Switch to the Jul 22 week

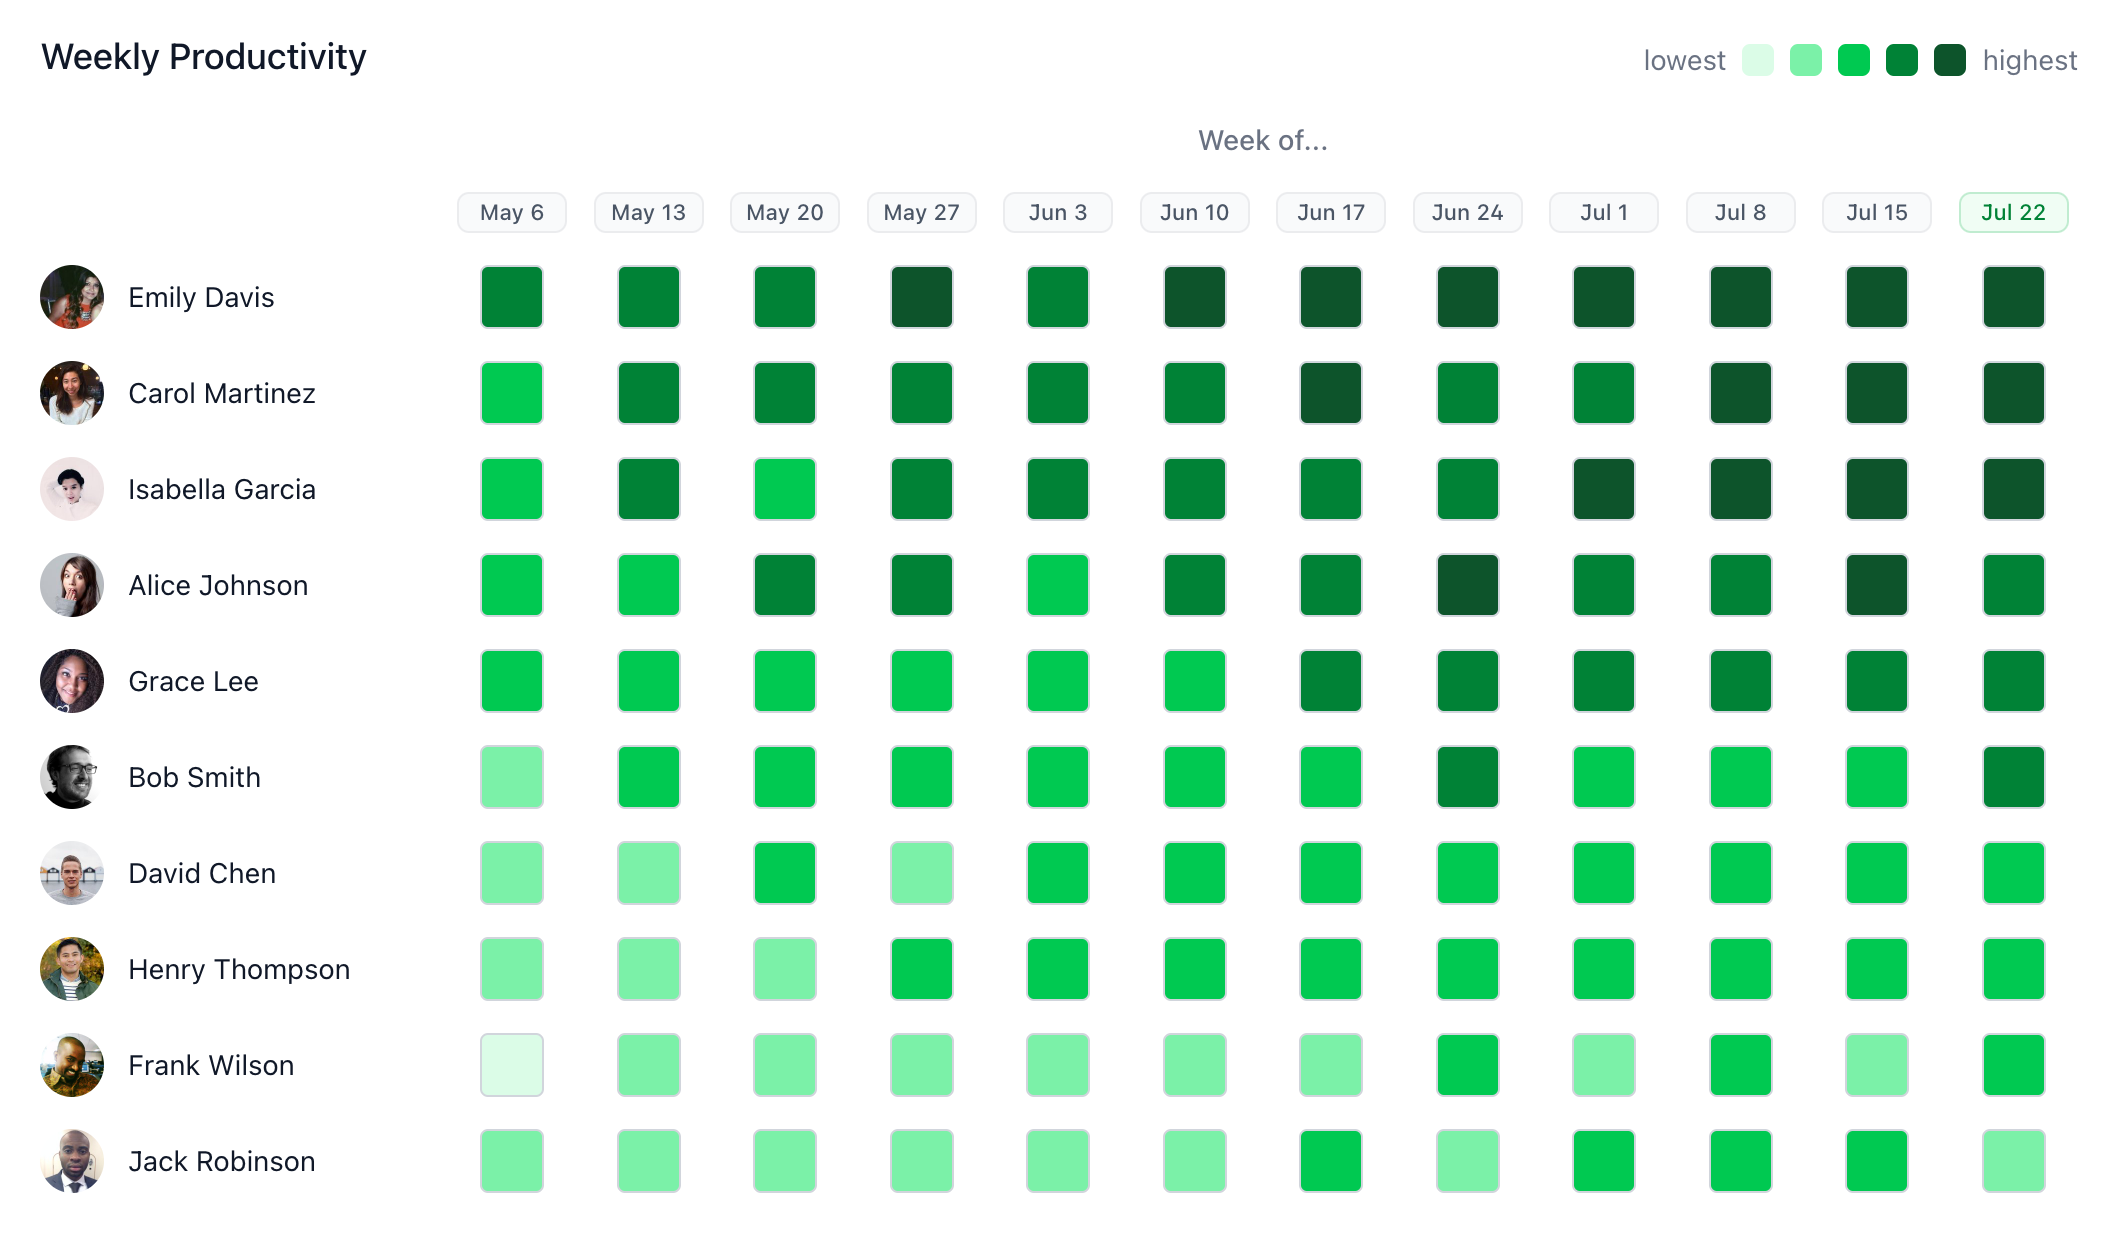coord(2013,212)
